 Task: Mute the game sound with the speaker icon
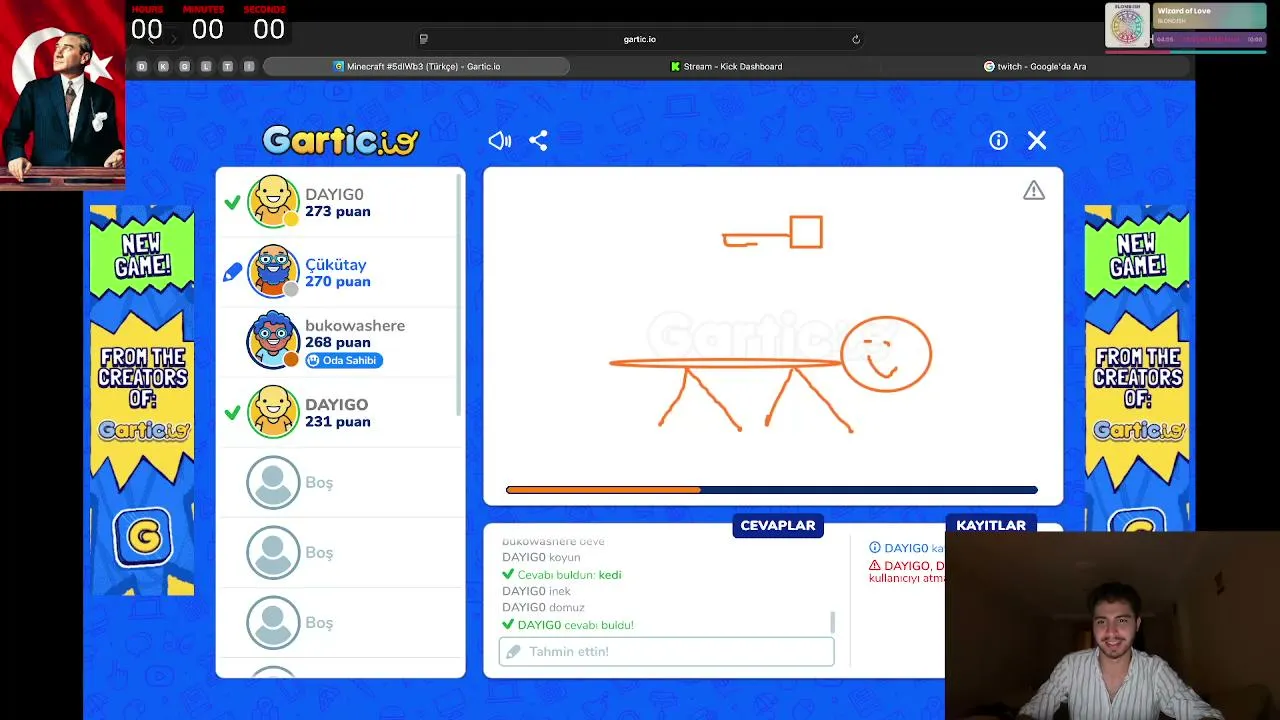500,141
